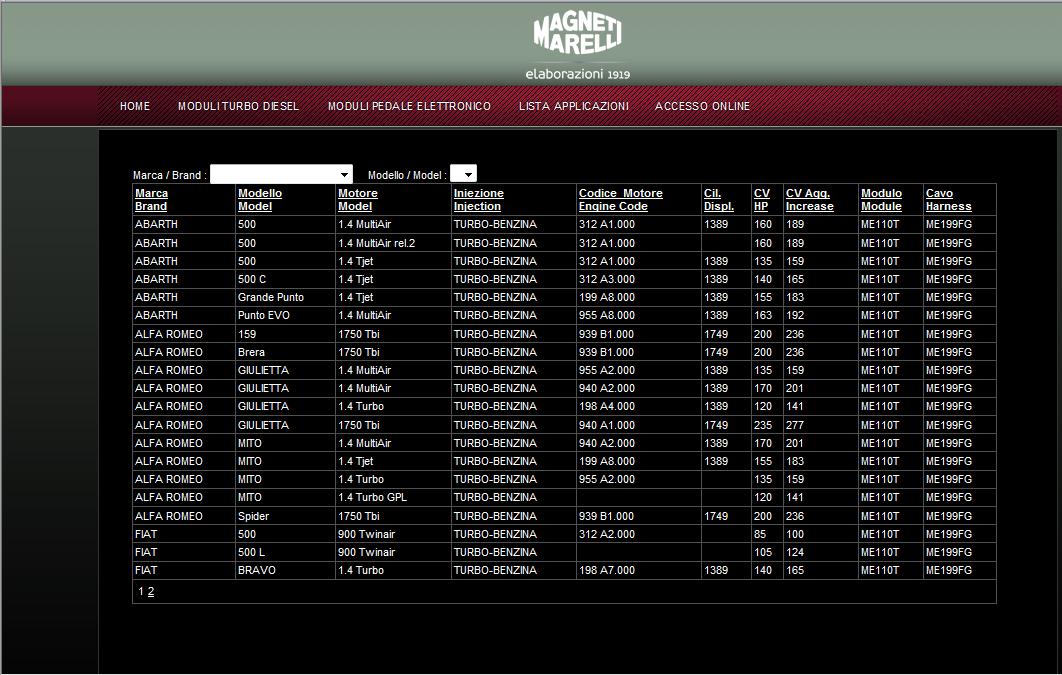The height and width of the screenshot is (675, 1062).
Task: Click 'ABARTH' in the Punto EVO row
Action: [x=156, y=315]
